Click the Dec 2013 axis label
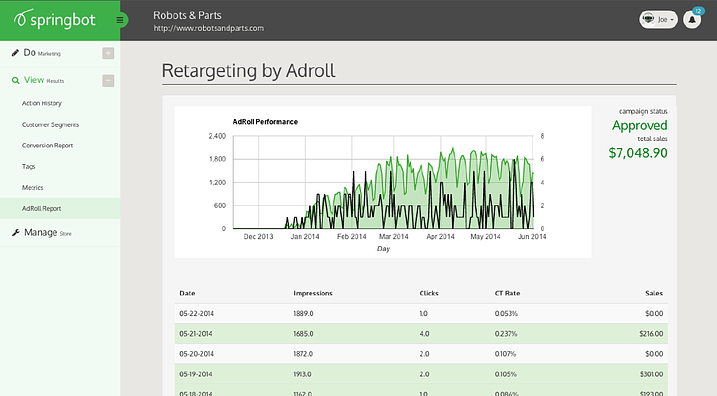 [x=258, y=236]
